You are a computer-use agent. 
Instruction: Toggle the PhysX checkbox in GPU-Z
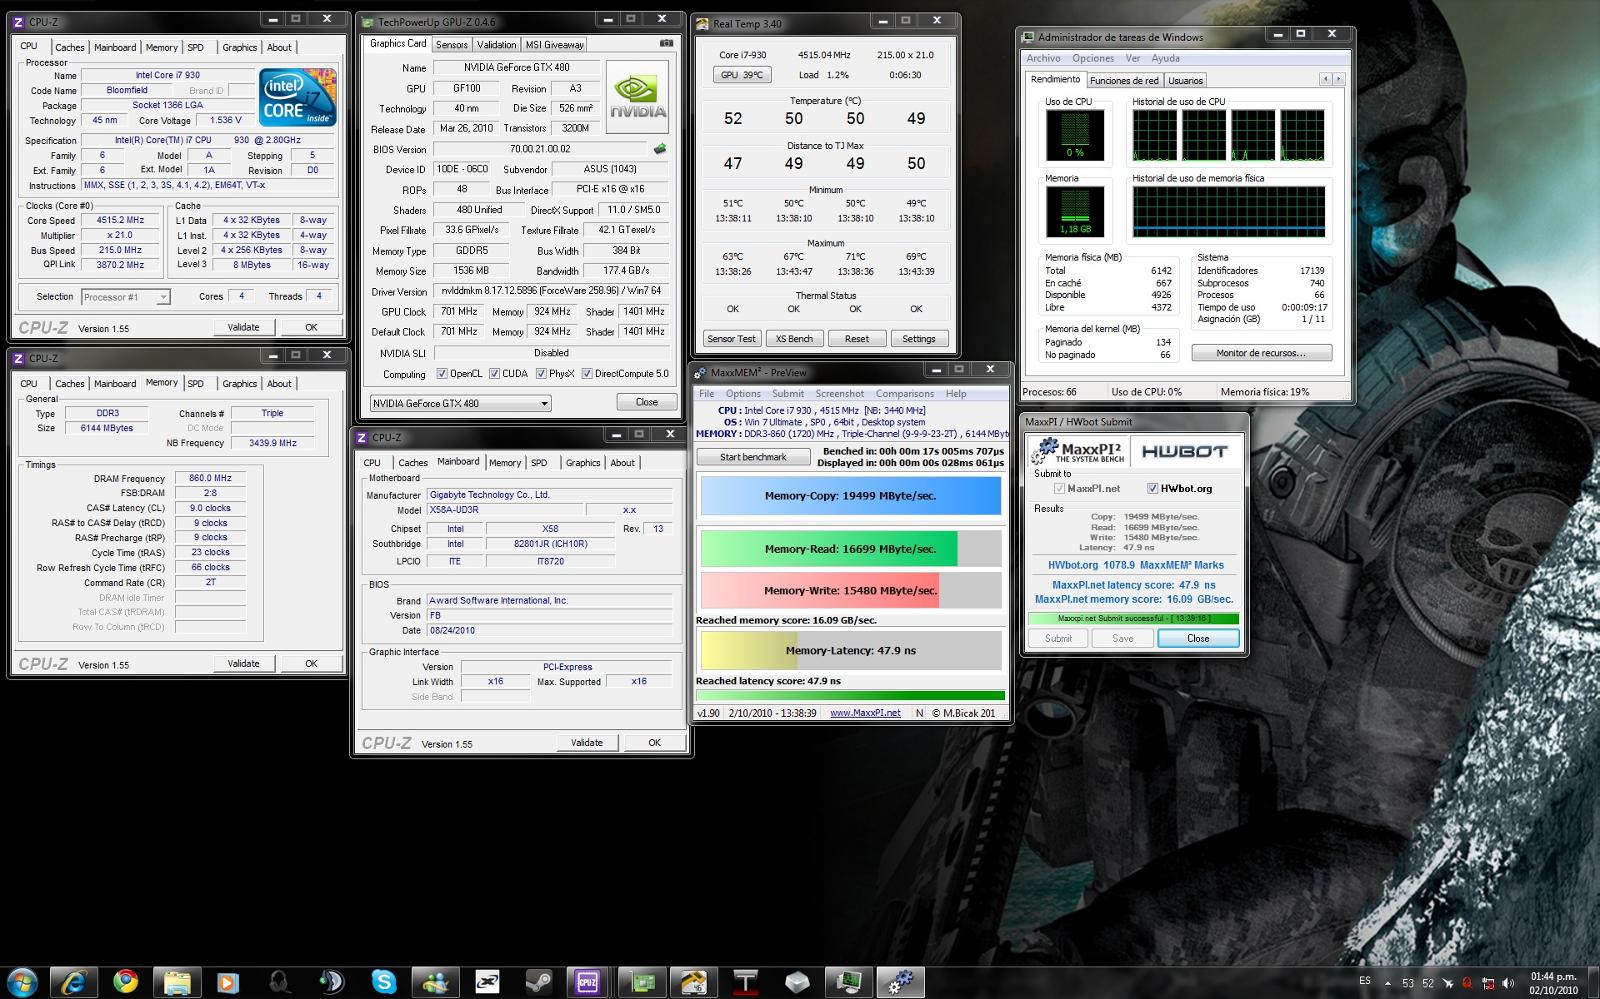541,374
